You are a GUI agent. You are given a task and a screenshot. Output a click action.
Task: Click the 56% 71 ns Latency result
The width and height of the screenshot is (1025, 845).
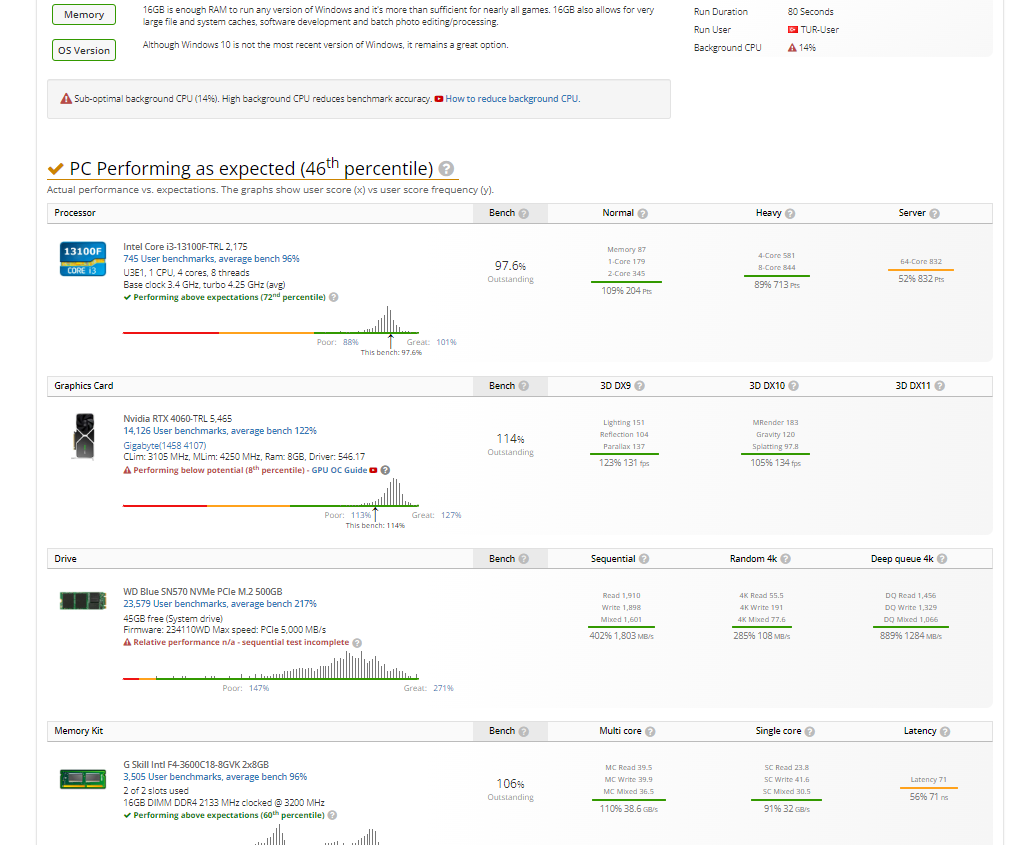pyautogui.click(x=929, y=797)
